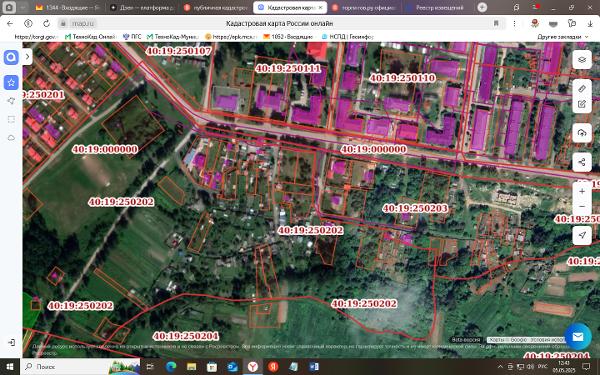This screenshot has height=375, width=600.
Task: Zoom in with the plus button
Action: pos(582,191)
